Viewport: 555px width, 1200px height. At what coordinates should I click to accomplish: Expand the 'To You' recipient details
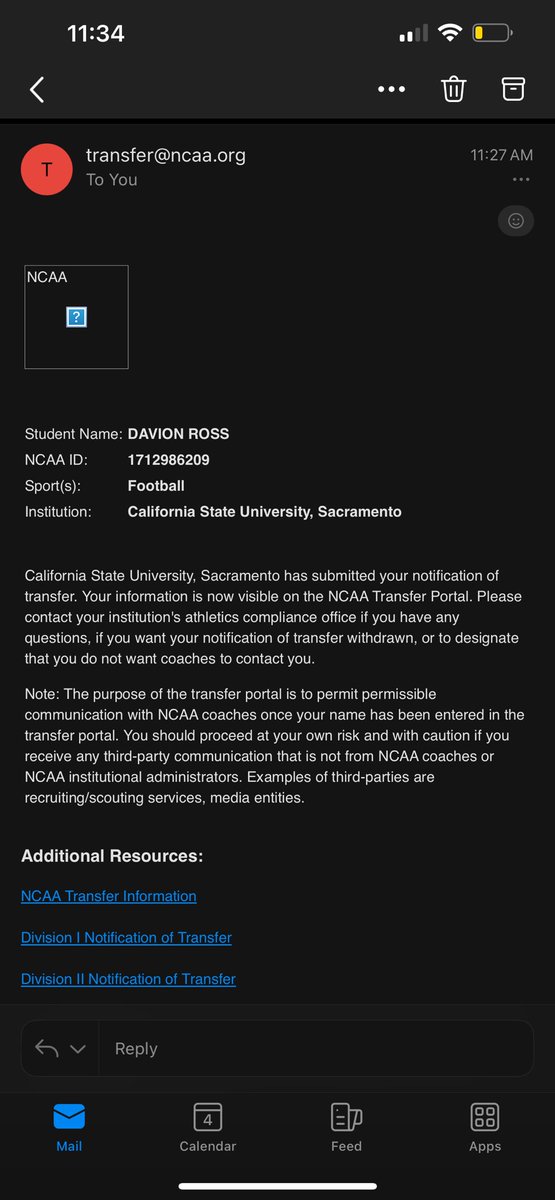(x=112, y=180)
